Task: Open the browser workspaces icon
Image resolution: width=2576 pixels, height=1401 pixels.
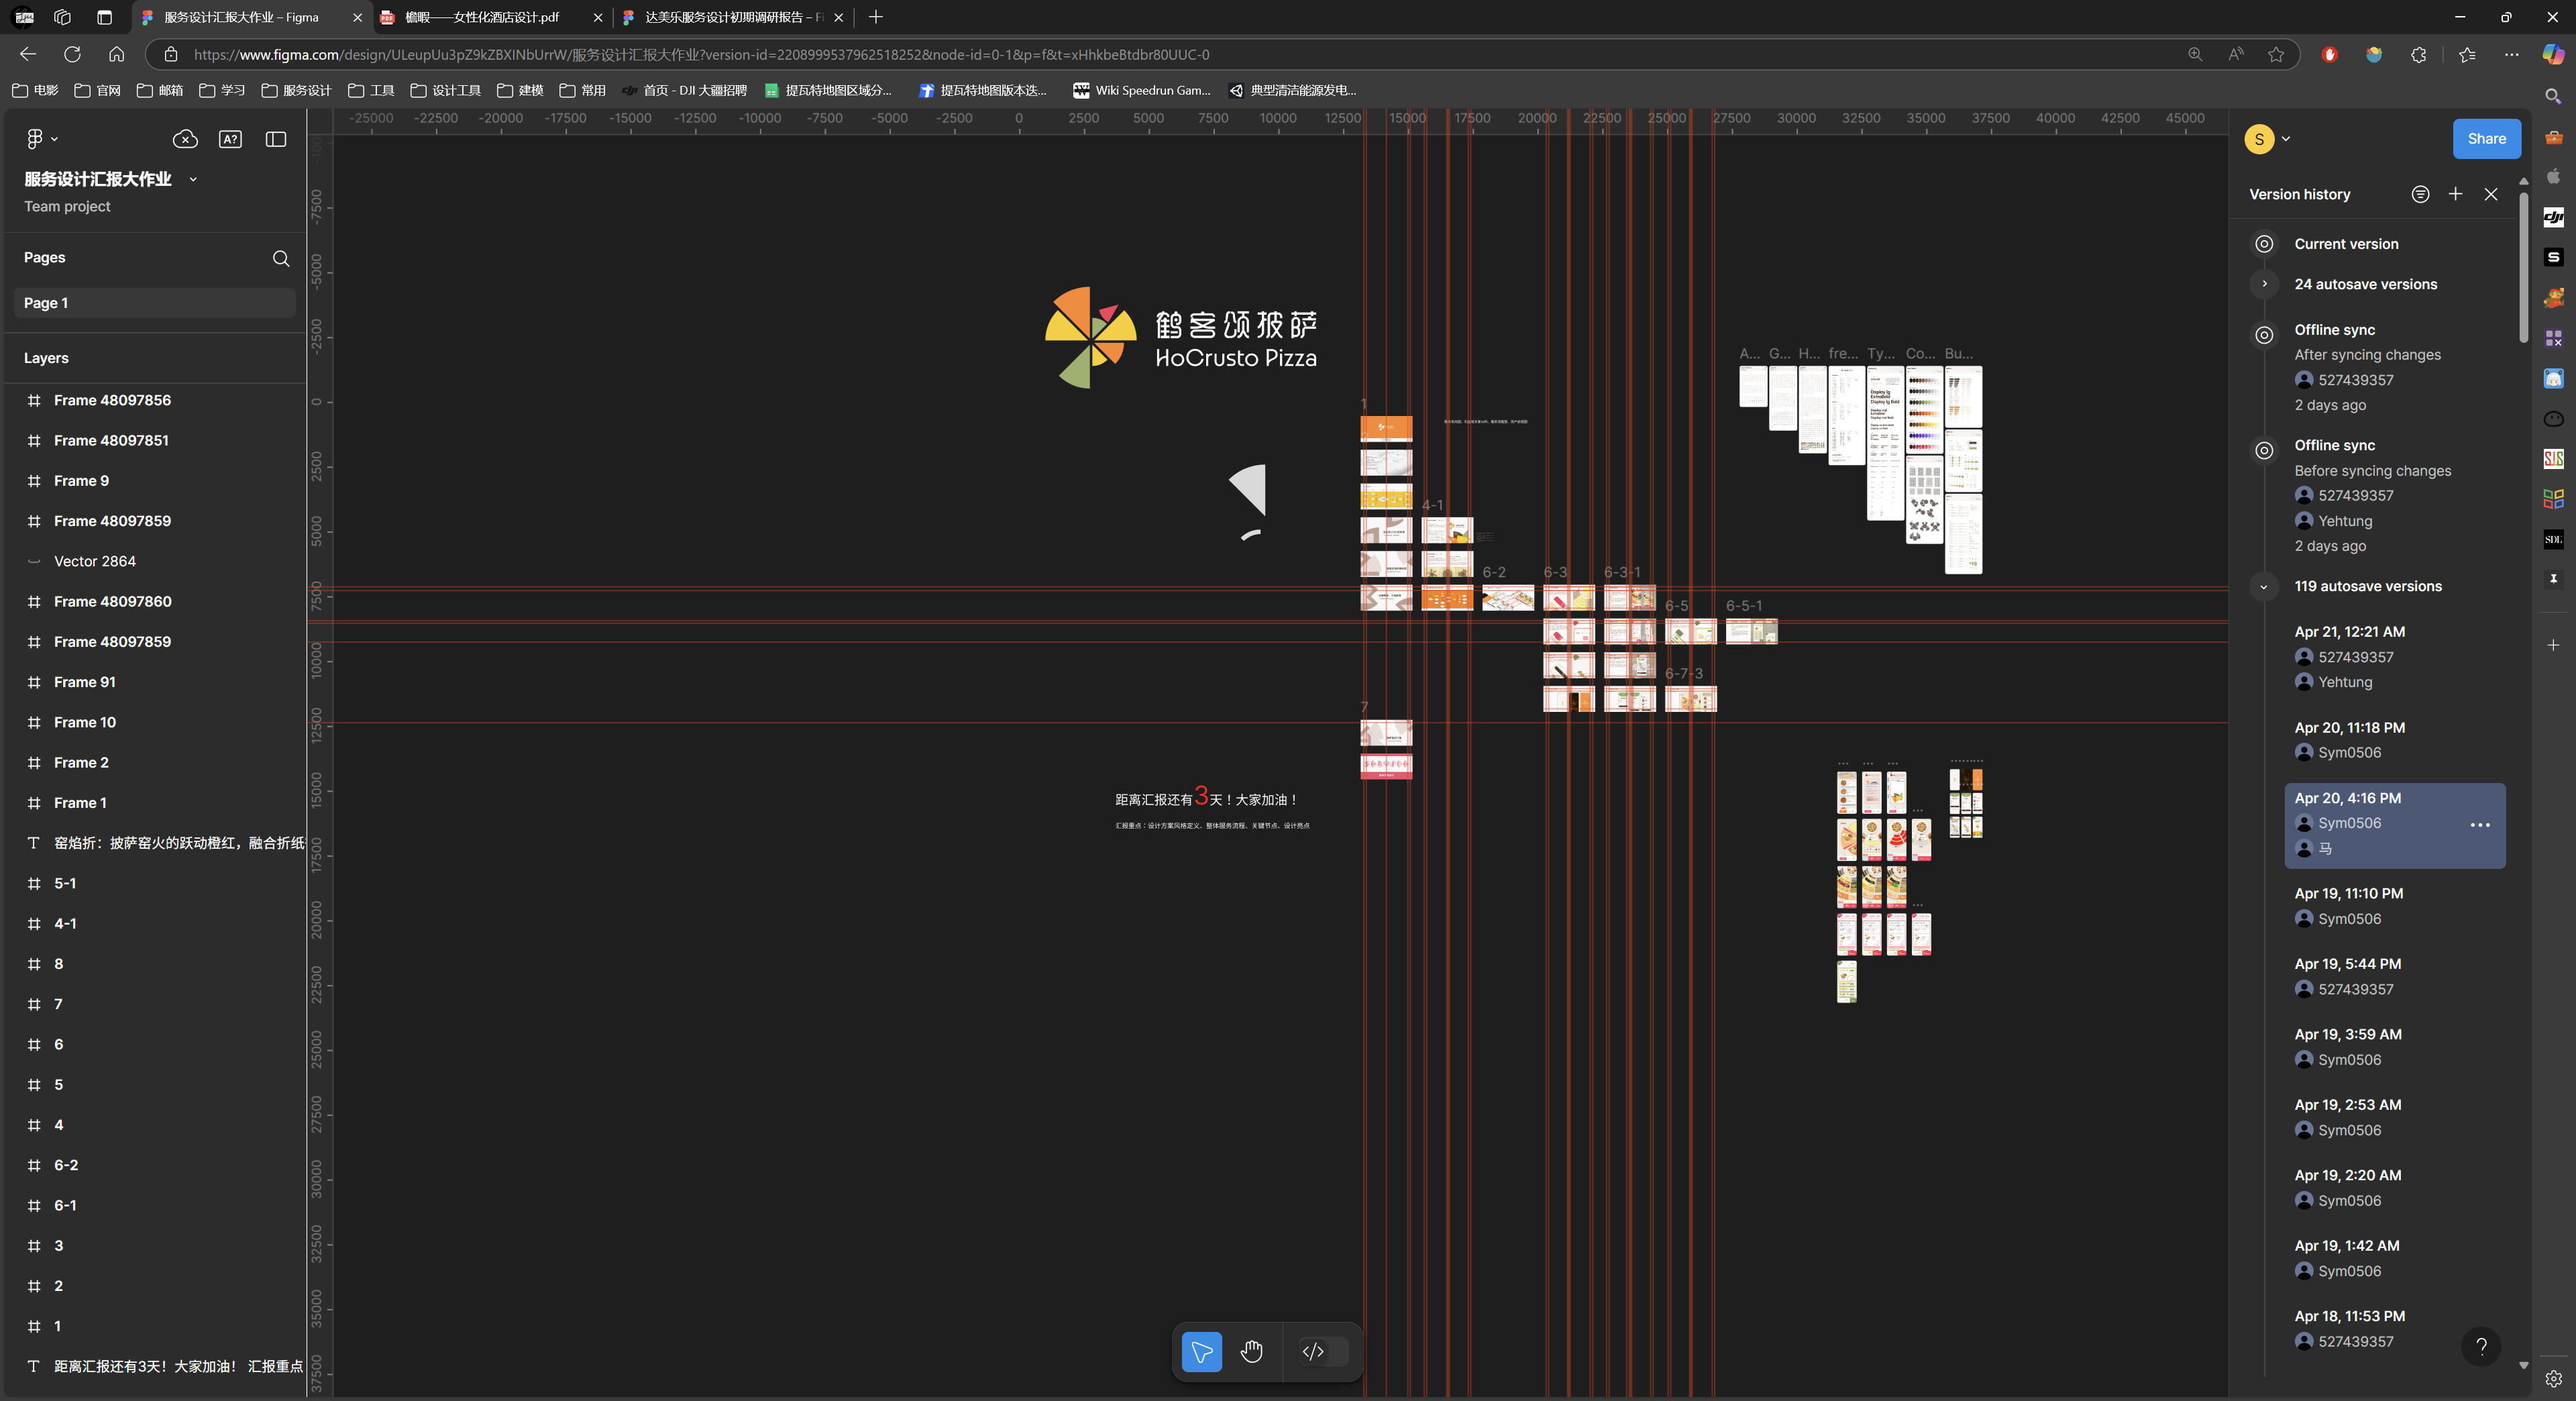Action: [x=62, y=17]
